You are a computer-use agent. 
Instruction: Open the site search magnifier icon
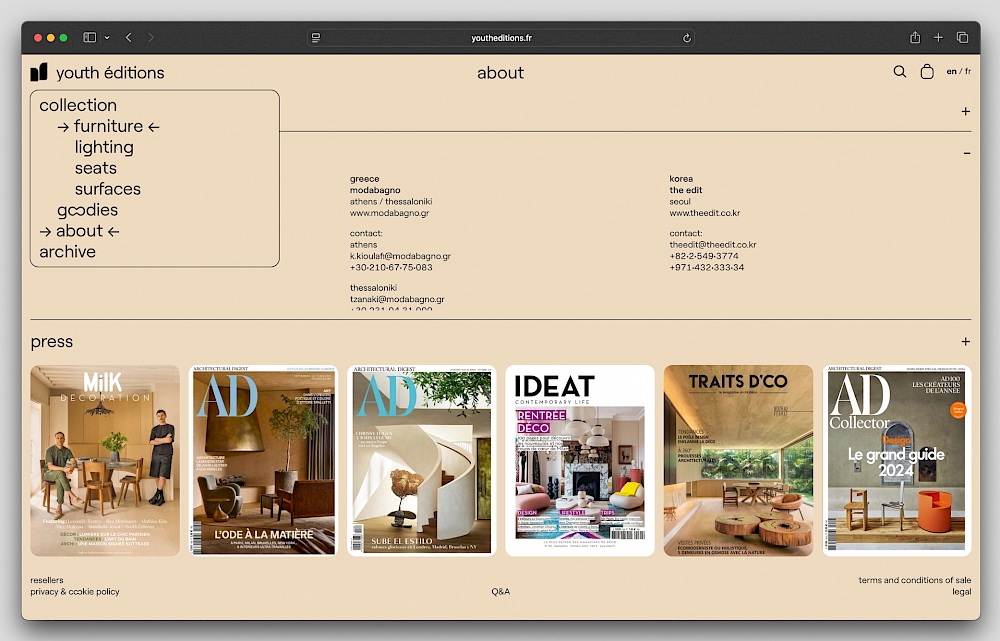899,72
